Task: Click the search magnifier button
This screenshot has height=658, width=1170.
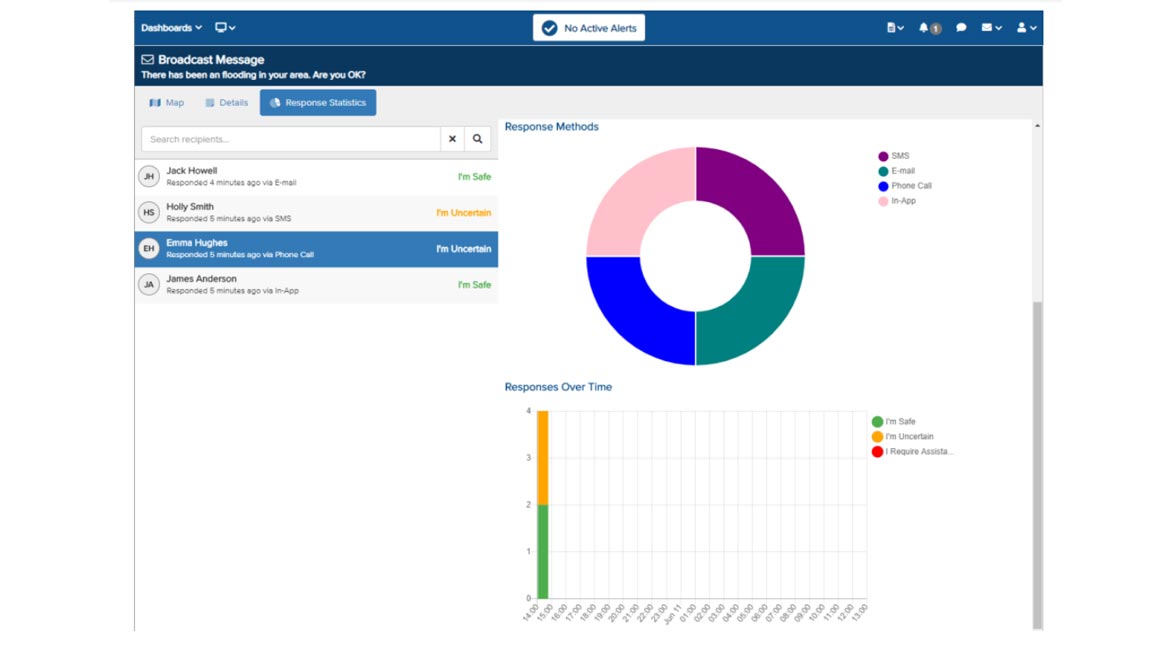Action: tap(477, 139)
